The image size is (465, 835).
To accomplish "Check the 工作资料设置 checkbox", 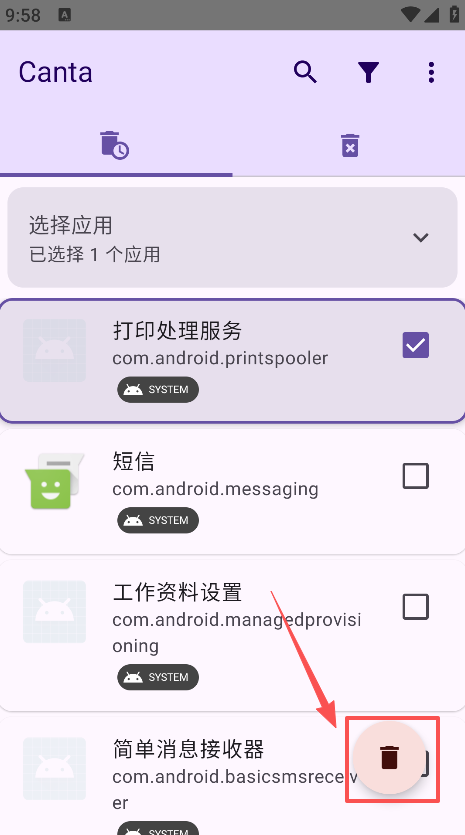I will pos(415,607).
